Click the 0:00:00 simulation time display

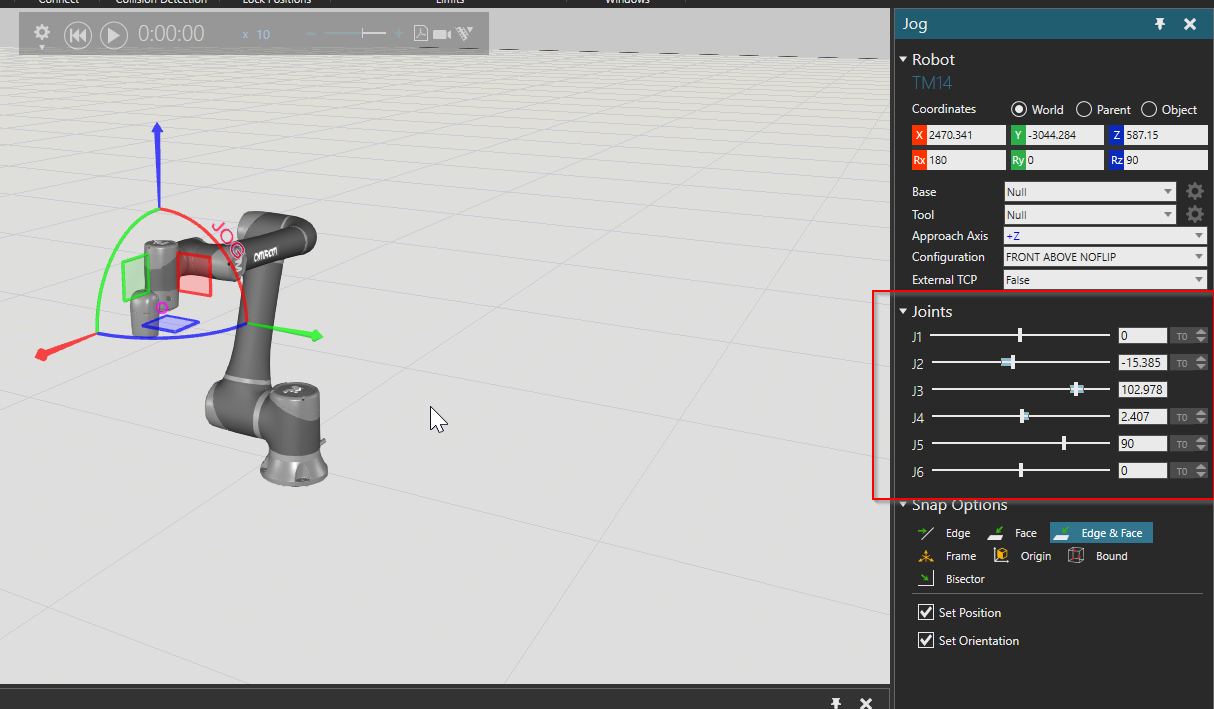tap(171, 34)
